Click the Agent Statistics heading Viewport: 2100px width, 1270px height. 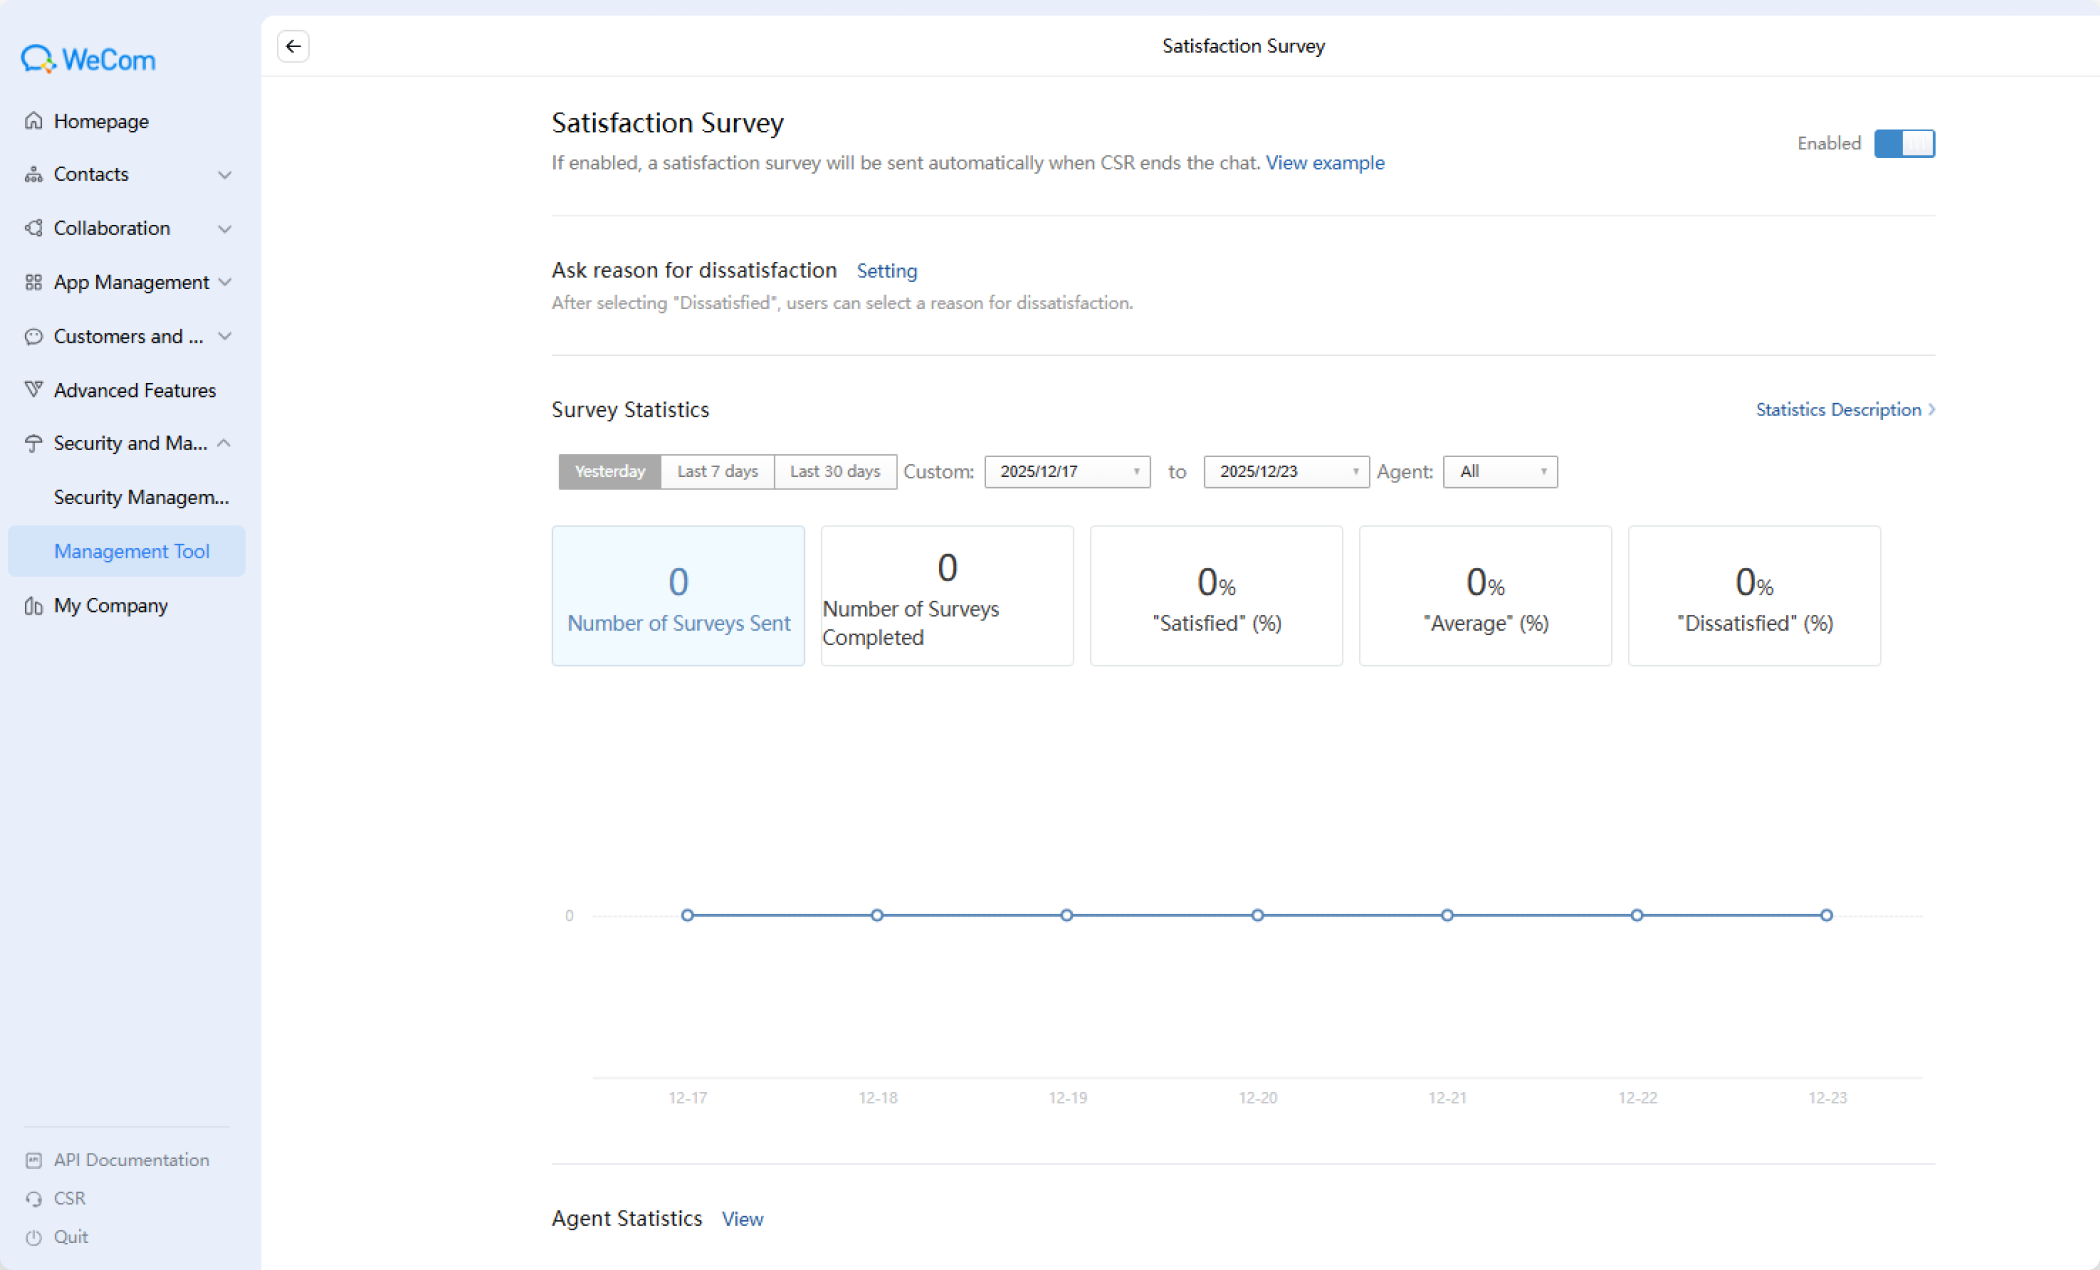[627, 1219]
